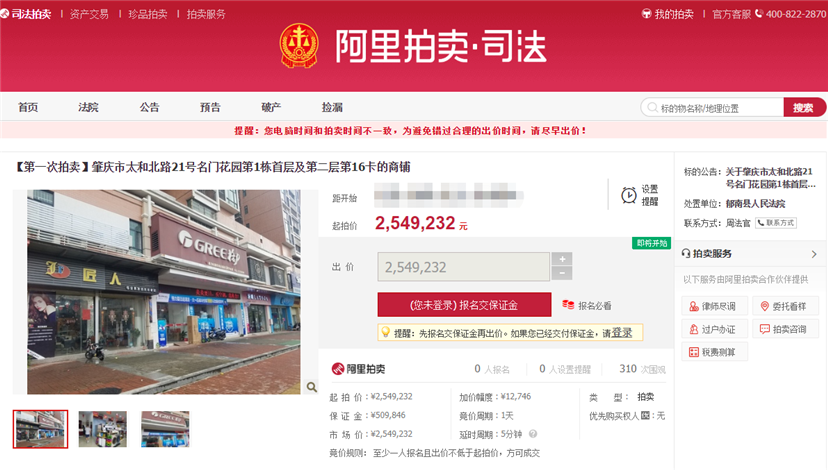This screenshot has width=828, height=470.
Task: Open 我的拍卖 account link
Action: point(667,14)
